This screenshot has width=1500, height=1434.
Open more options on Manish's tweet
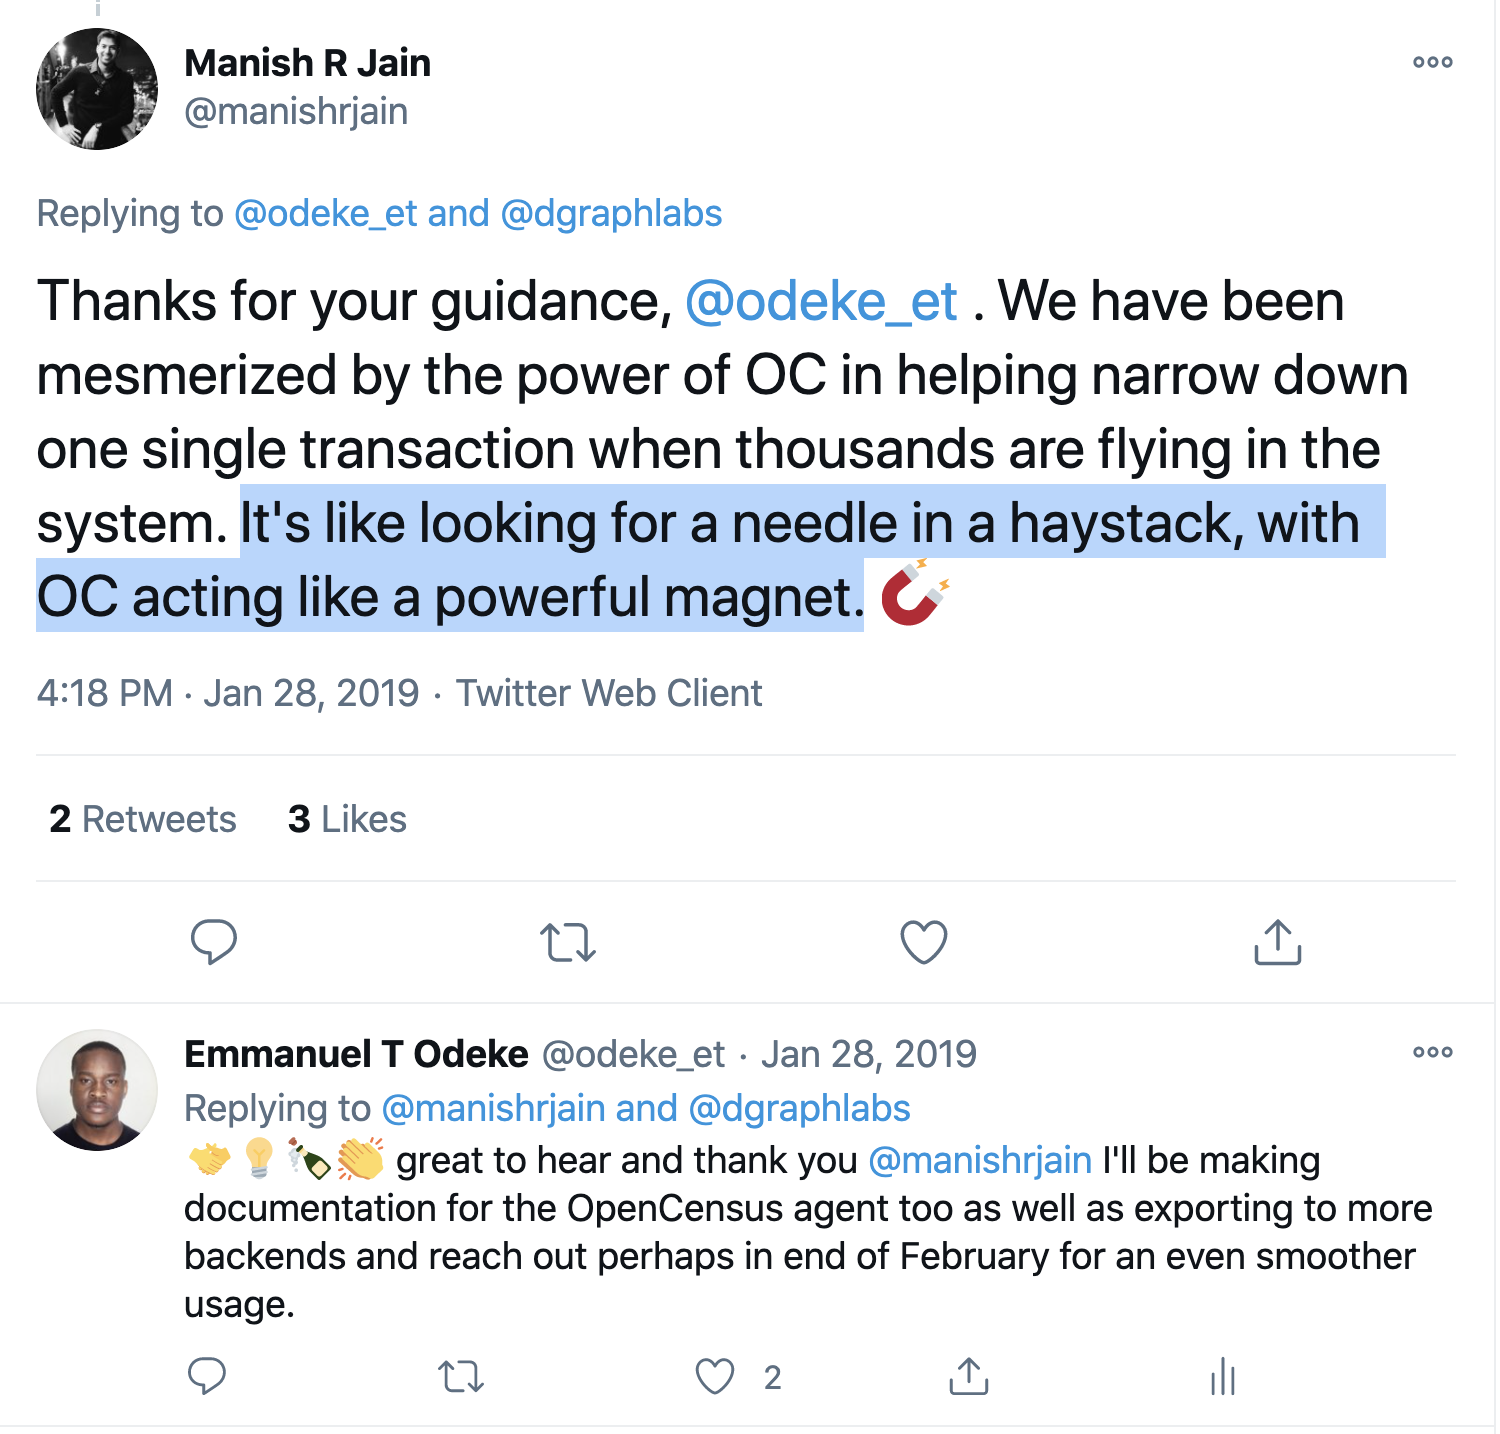click(x=1432, y=62)
